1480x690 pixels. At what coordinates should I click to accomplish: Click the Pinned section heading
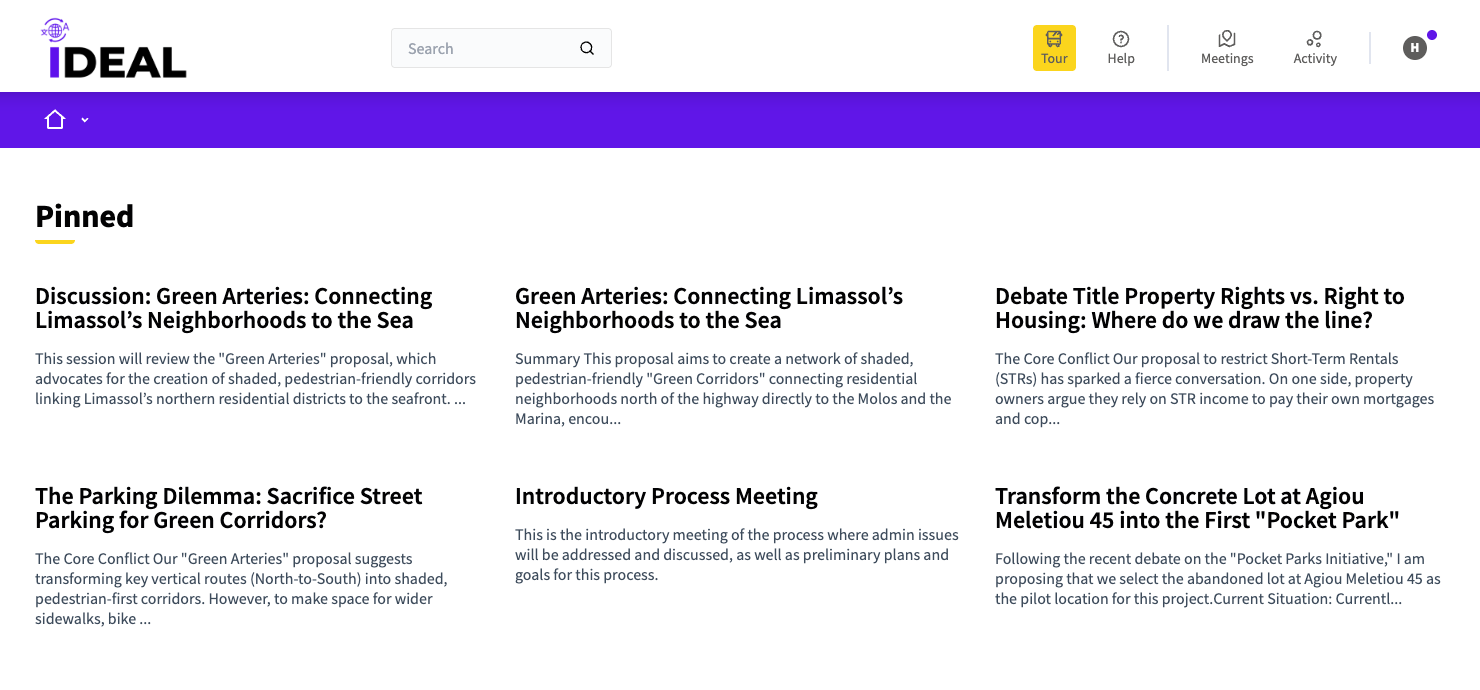click(84, 217)
